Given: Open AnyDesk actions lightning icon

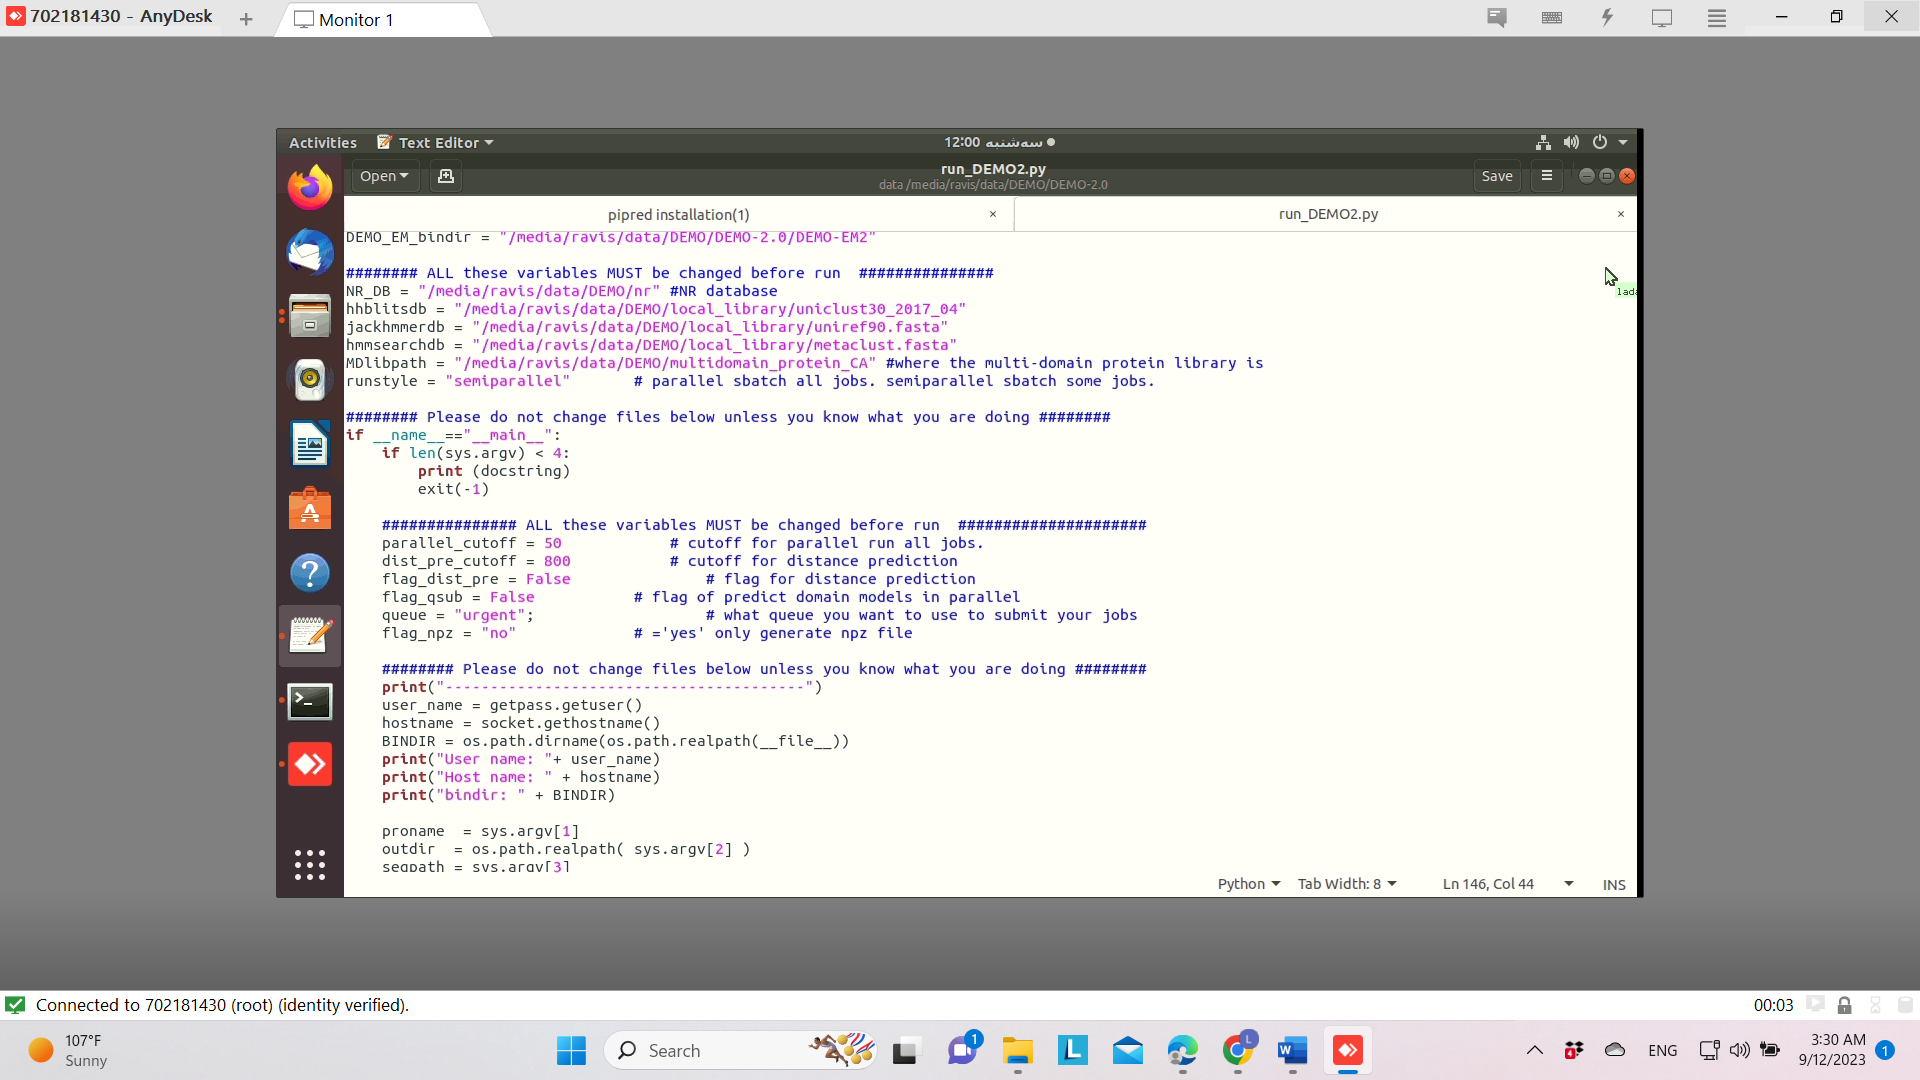Looking at the screenshot, I should coord(1607,17).
